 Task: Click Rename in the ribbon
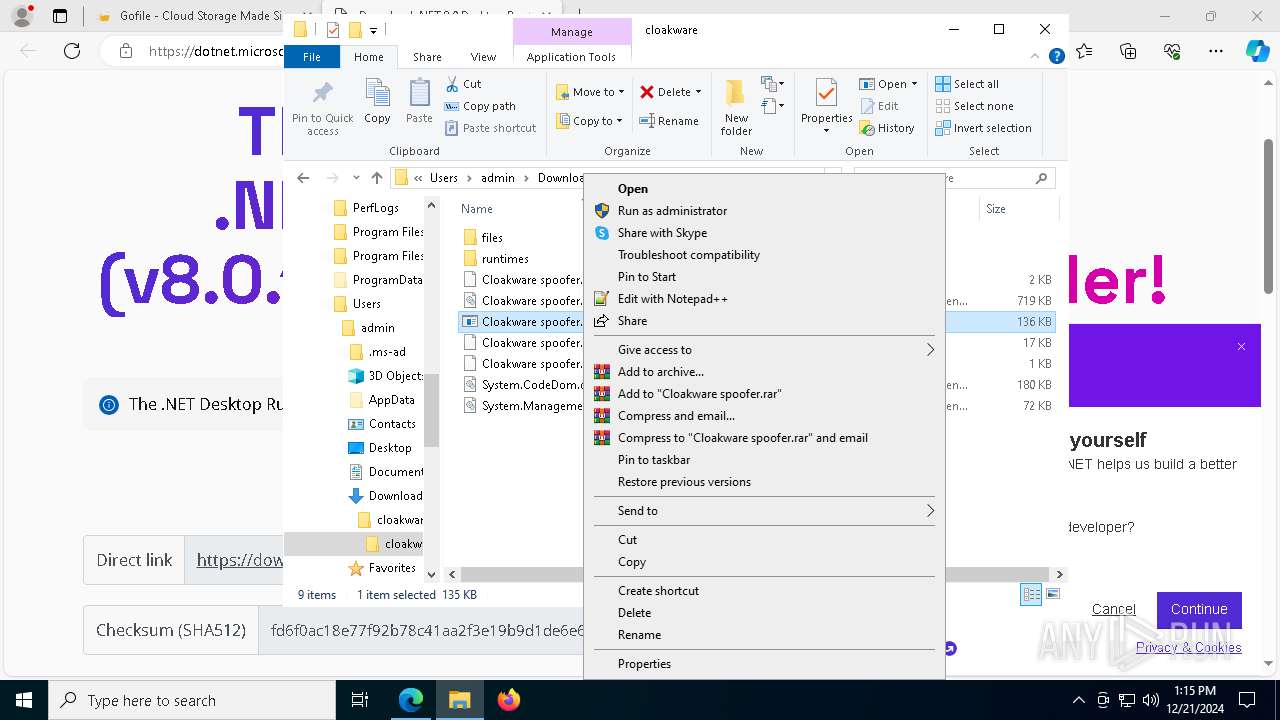[669, 121]
